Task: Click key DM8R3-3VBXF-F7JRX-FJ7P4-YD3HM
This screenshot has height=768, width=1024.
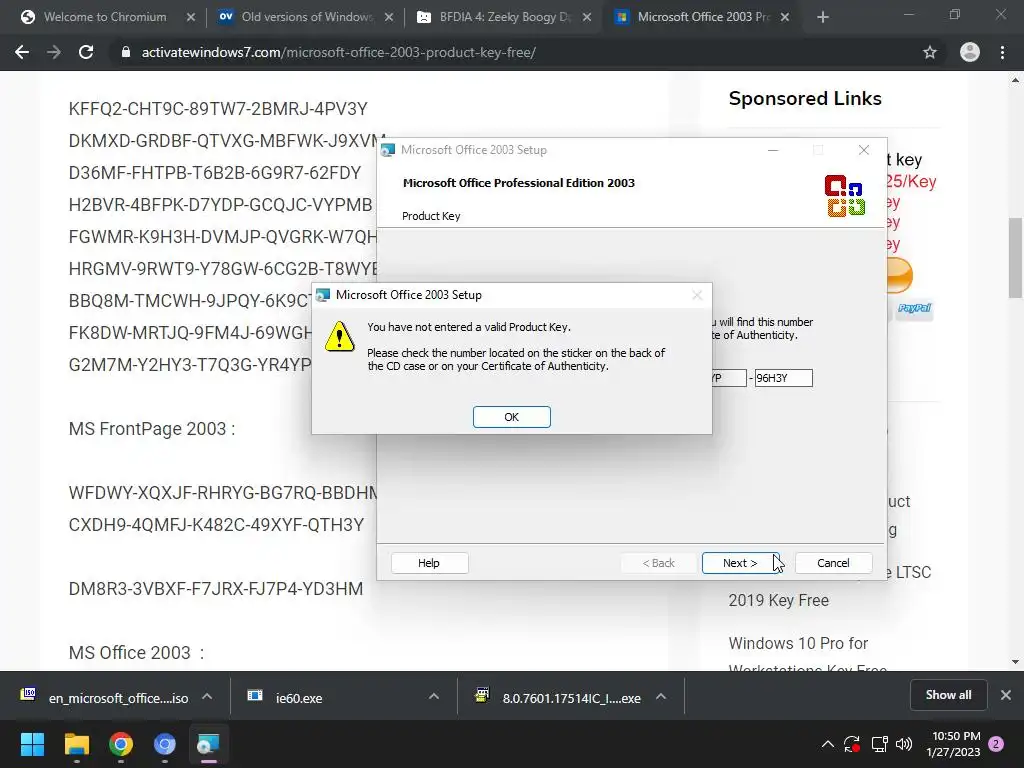Action: [x=216, y=588]
